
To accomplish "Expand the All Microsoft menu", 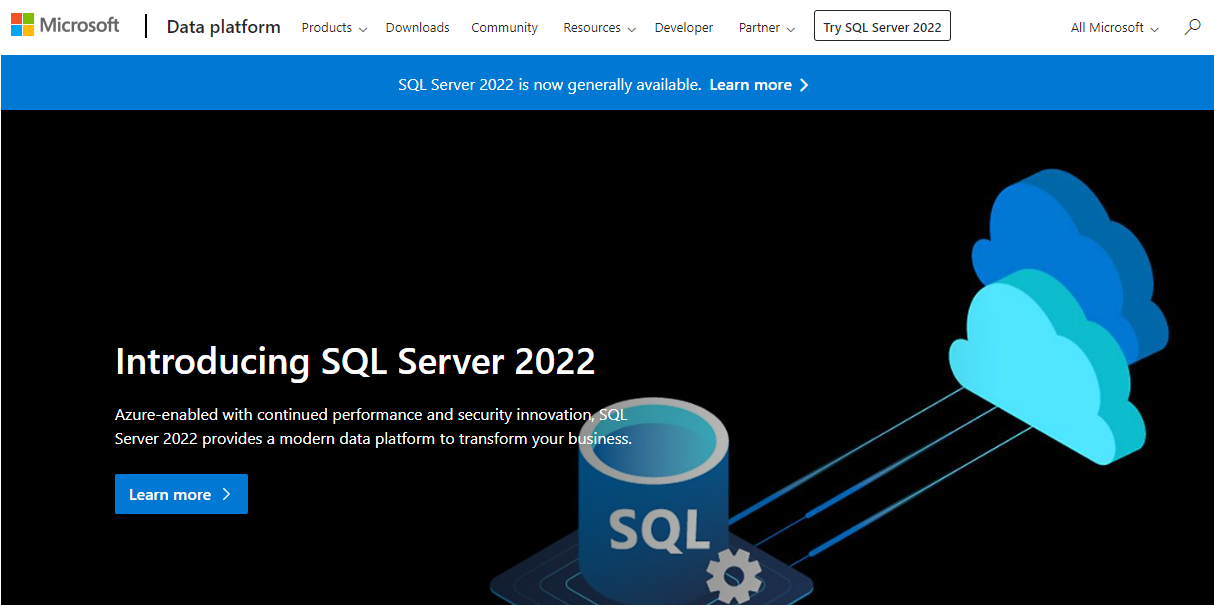I will point(1114,28).
